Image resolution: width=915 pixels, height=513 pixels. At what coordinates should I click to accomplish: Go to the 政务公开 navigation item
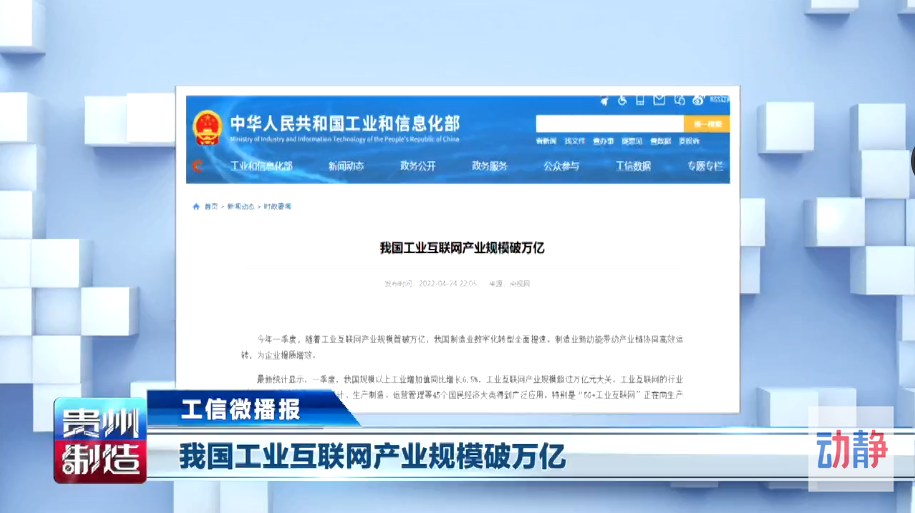(x=418, y=166)
